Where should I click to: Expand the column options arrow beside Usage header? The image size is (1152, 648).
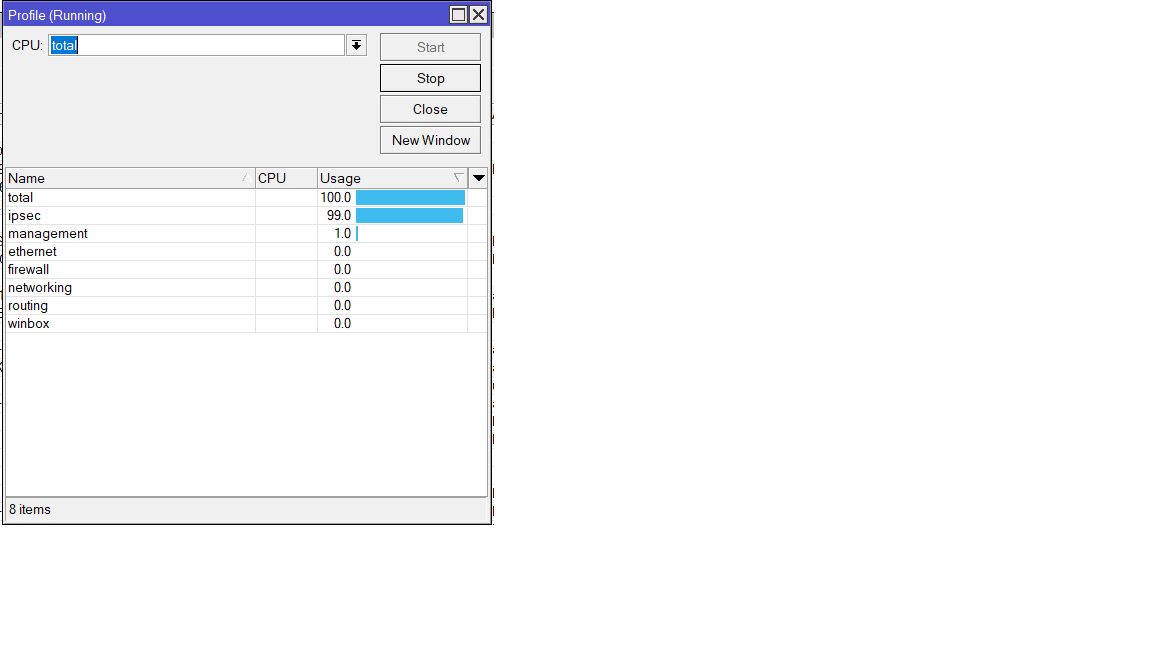pos(478,177)
